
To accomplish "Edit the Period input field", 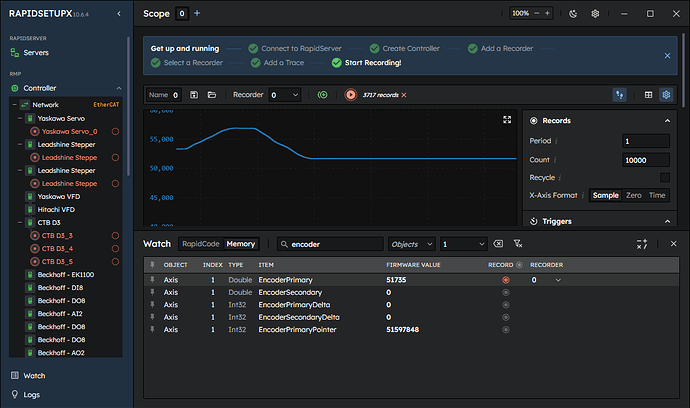I will [646, 141].
